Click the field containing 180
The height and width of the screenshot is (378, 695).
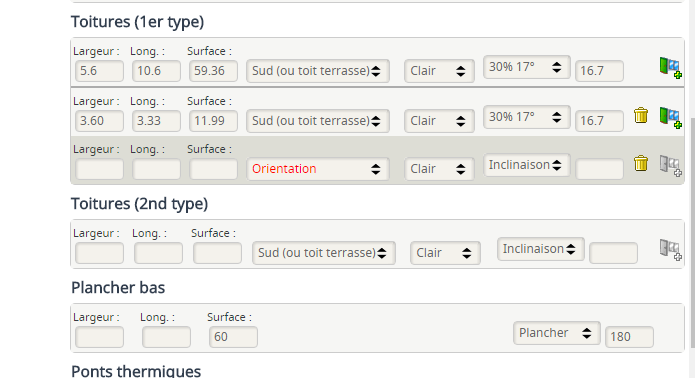[x=629, y=337]
